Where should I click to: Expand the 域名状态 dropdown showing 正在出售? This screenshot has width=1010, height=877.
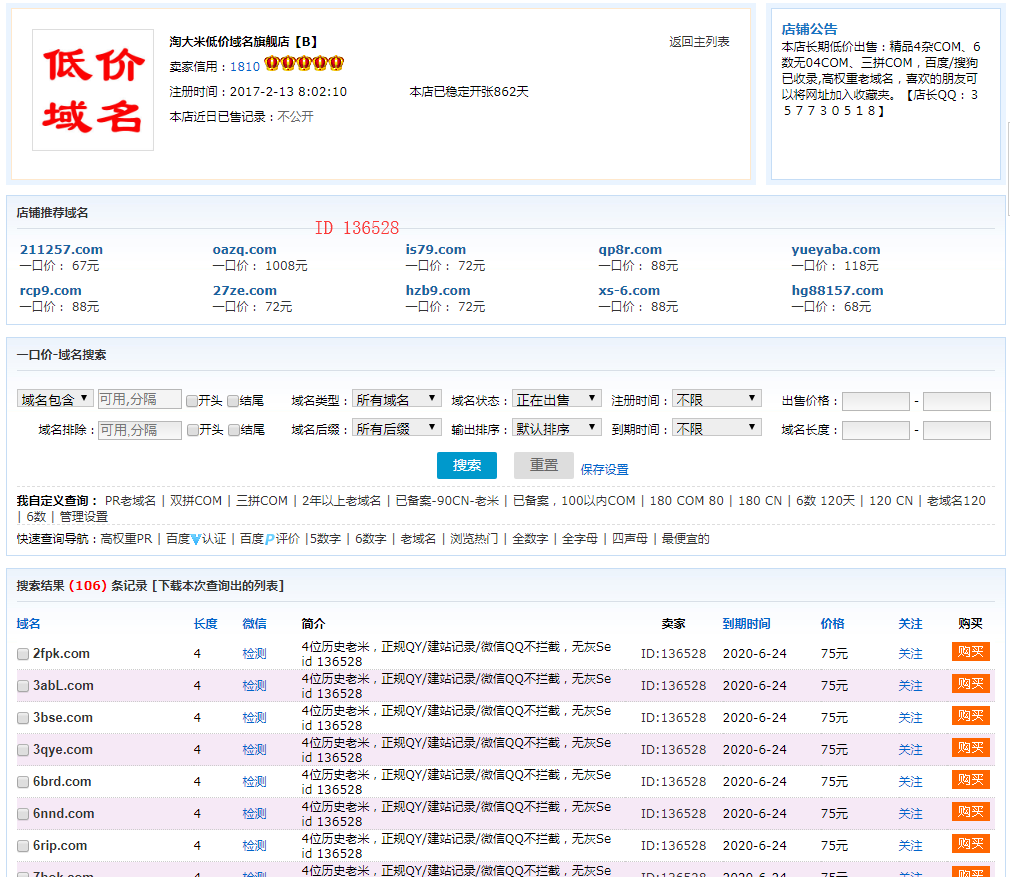[557, 399]
